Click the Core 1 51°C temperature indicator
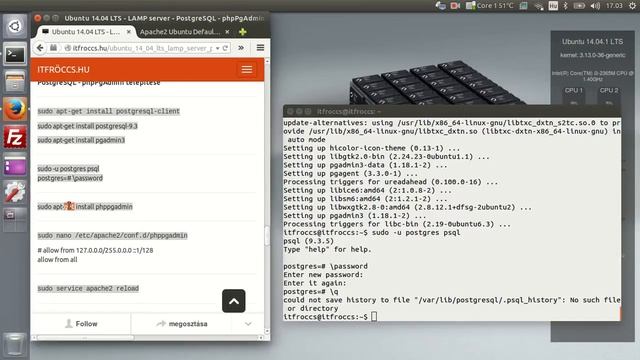Screen dimensions: 640x360 coord(490,6)
